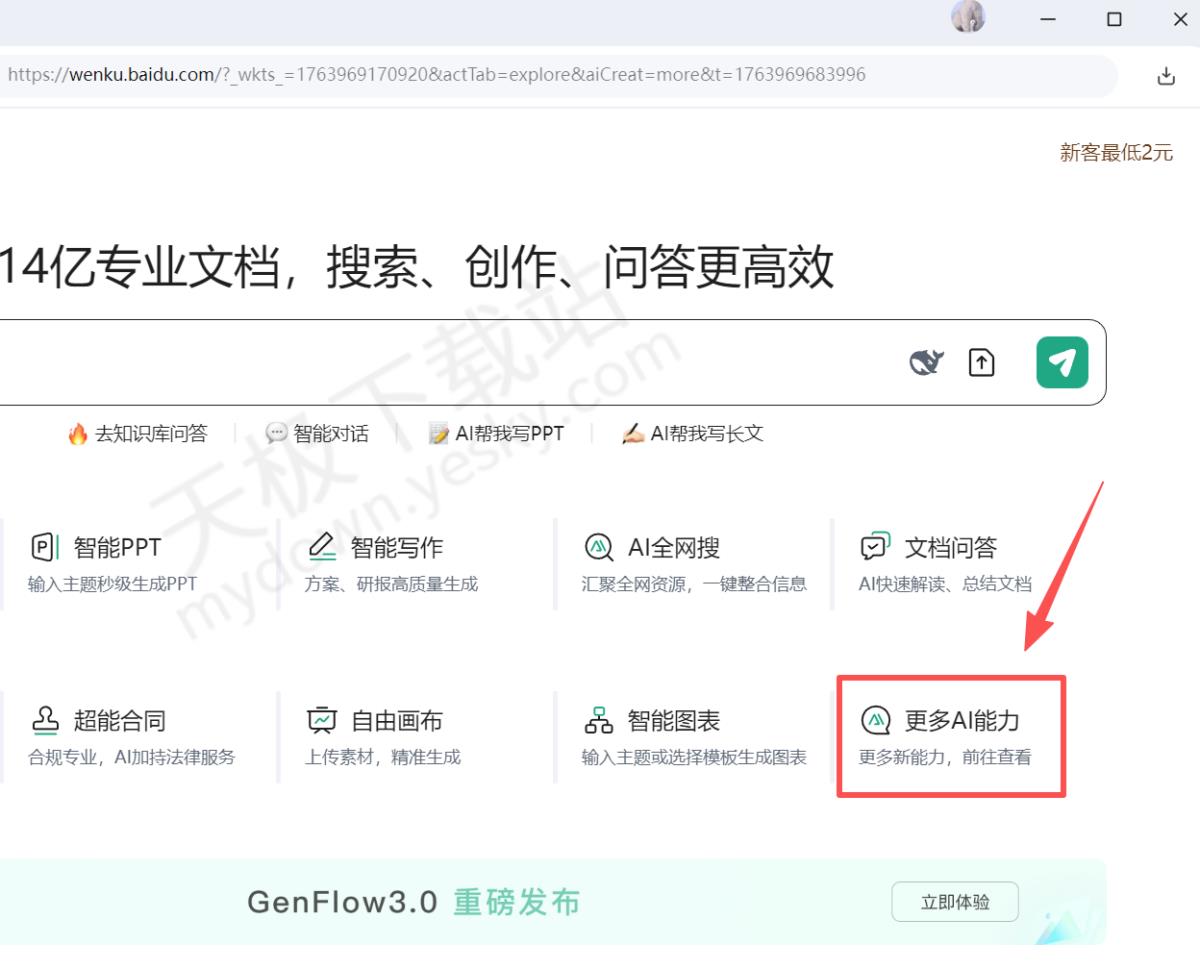Click the browser address bar URL
Viewport: 1200px width, 969px height.
point(436,75)
